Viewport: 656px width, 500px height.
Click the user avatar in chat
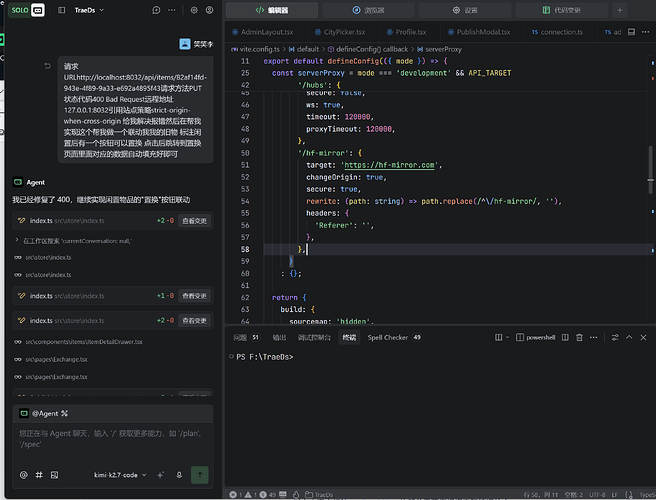pyautogui.click(x=184, y=44)
